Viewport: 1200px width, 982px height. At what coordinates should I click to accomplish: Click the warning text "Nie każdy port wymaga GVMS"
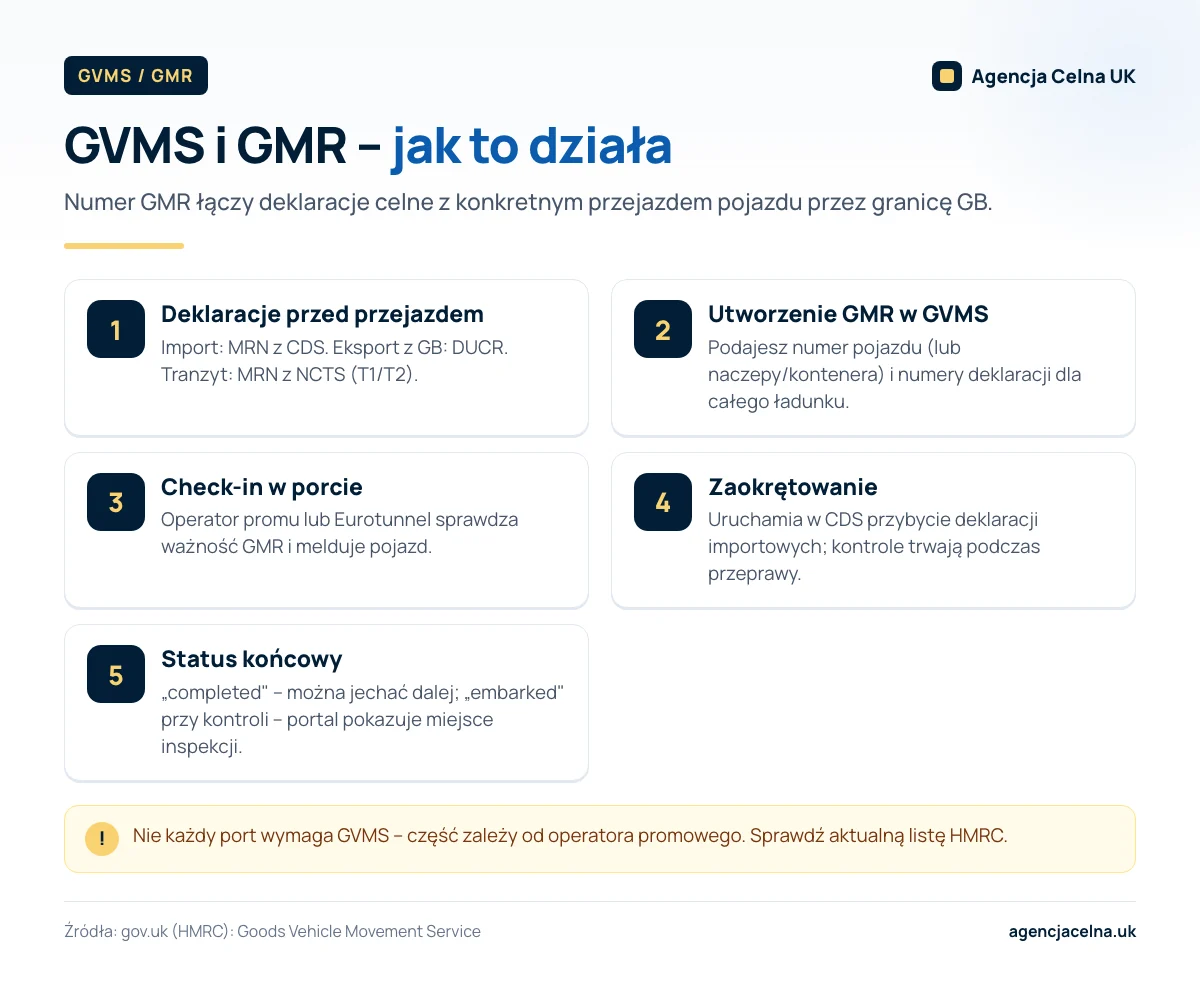click(x=570, y=836)
